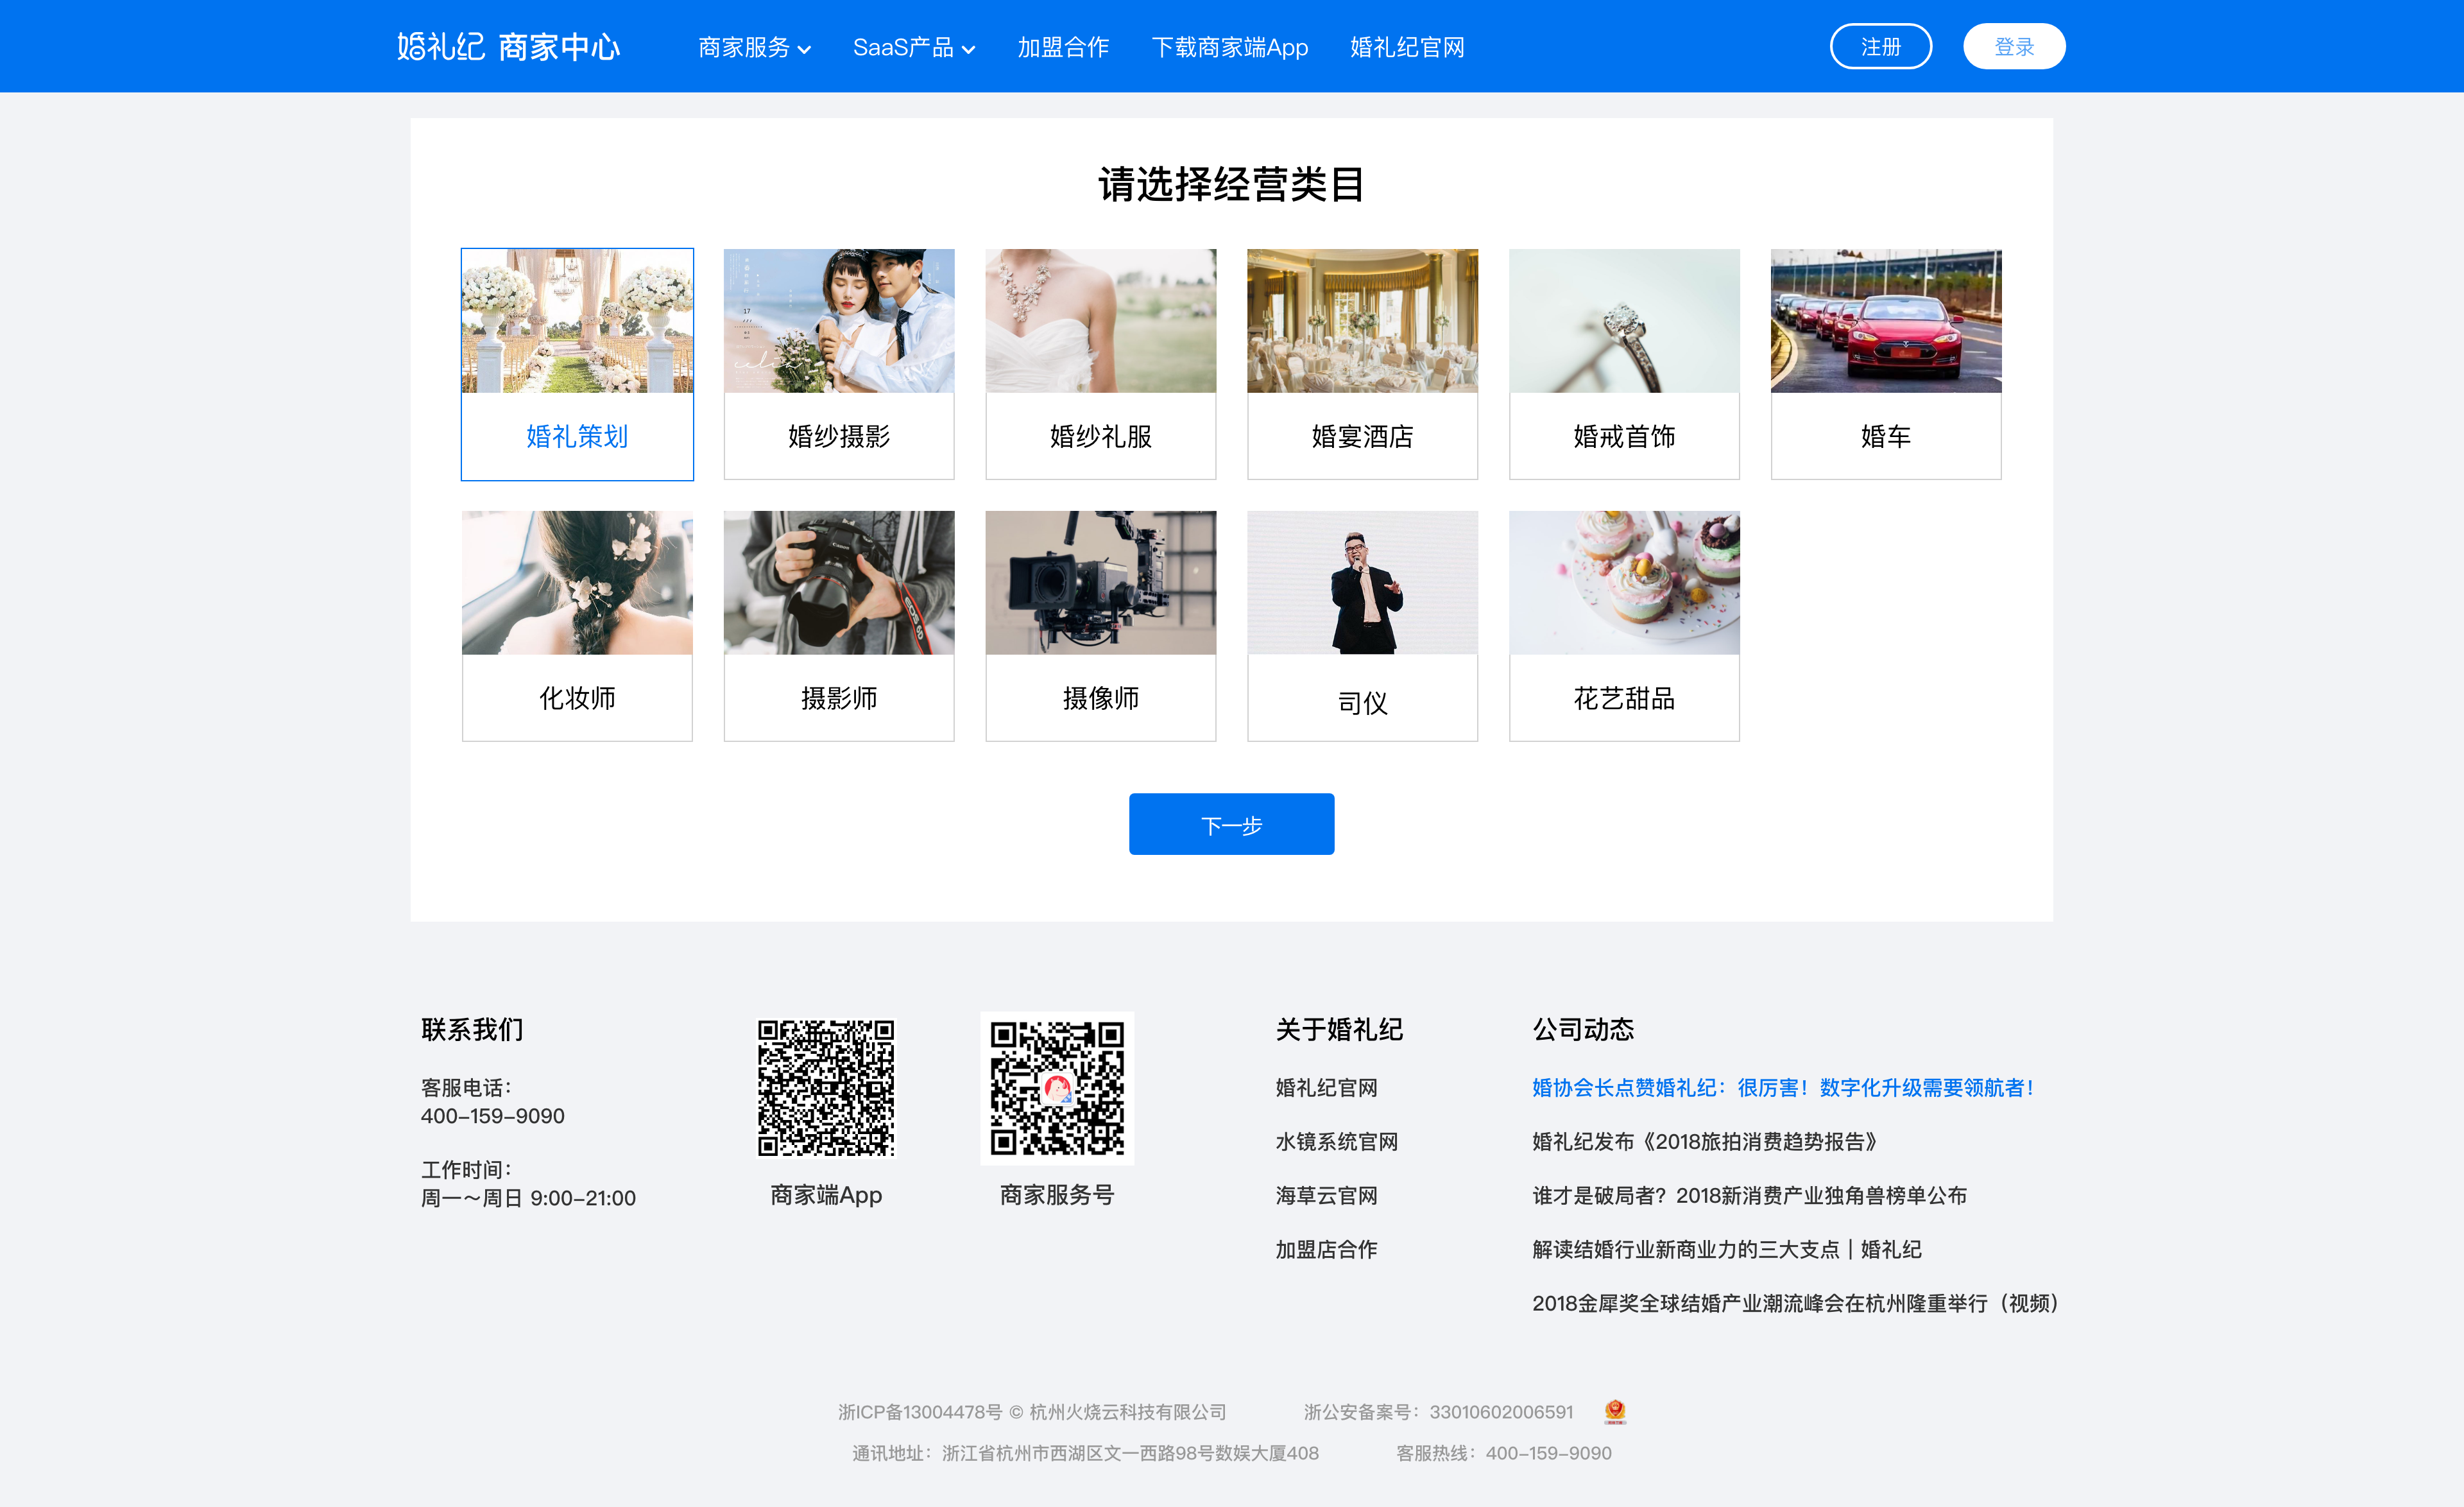Choose the 摄影师 camera category
2464x1507 pixels.
[838, 626]
